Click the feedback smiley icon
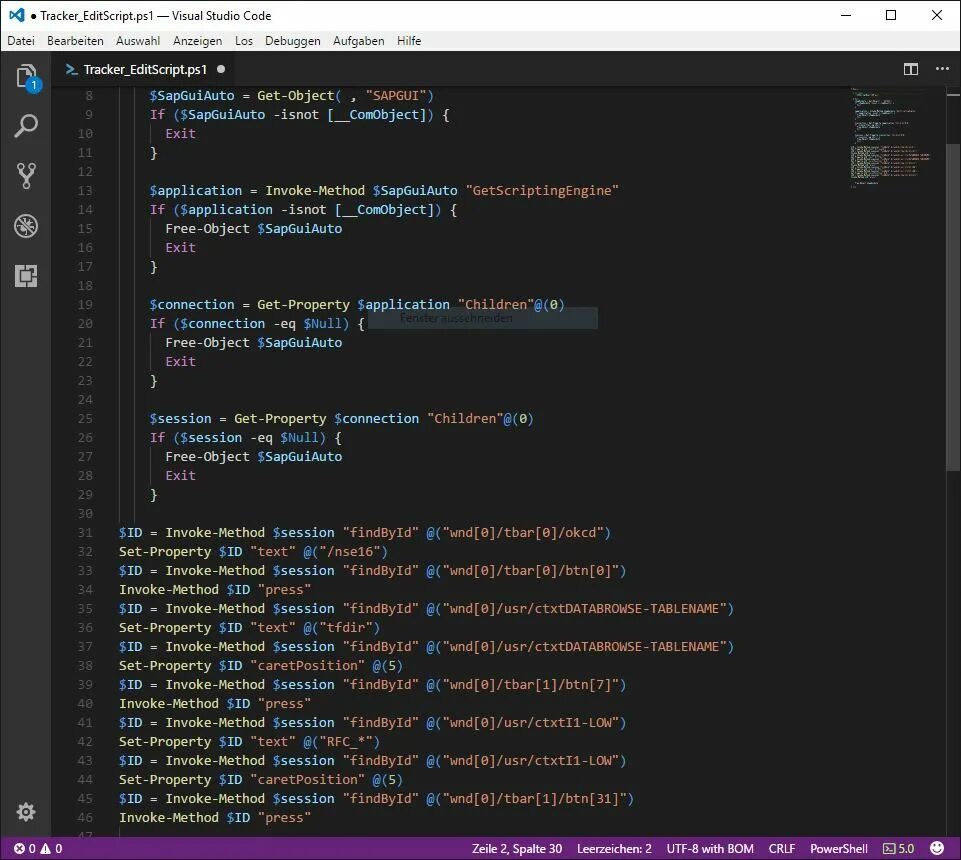 click(x=938, y=847)
